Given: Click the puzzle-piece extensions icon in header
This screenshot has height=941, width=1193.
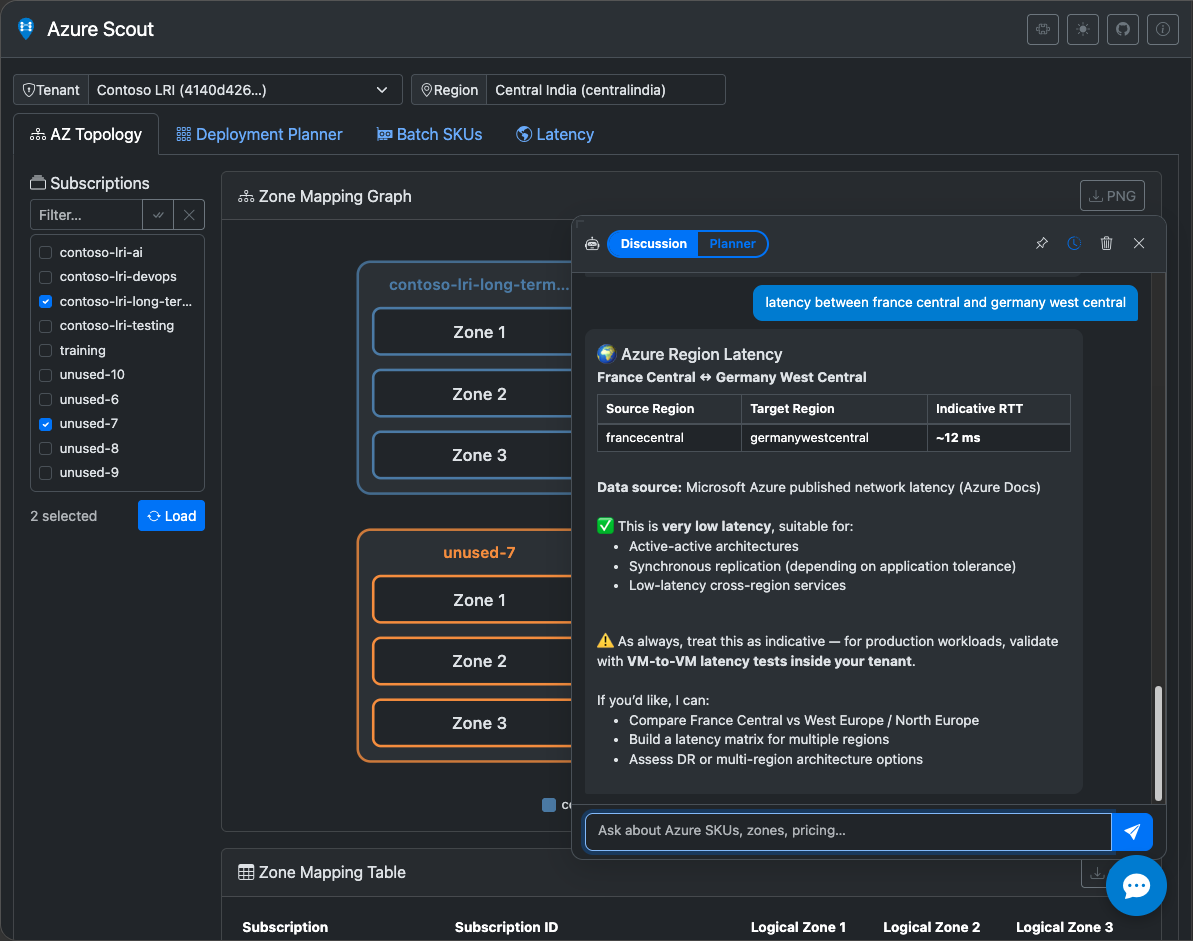Looking at the screenshot, I should [x=1042, y=29].
